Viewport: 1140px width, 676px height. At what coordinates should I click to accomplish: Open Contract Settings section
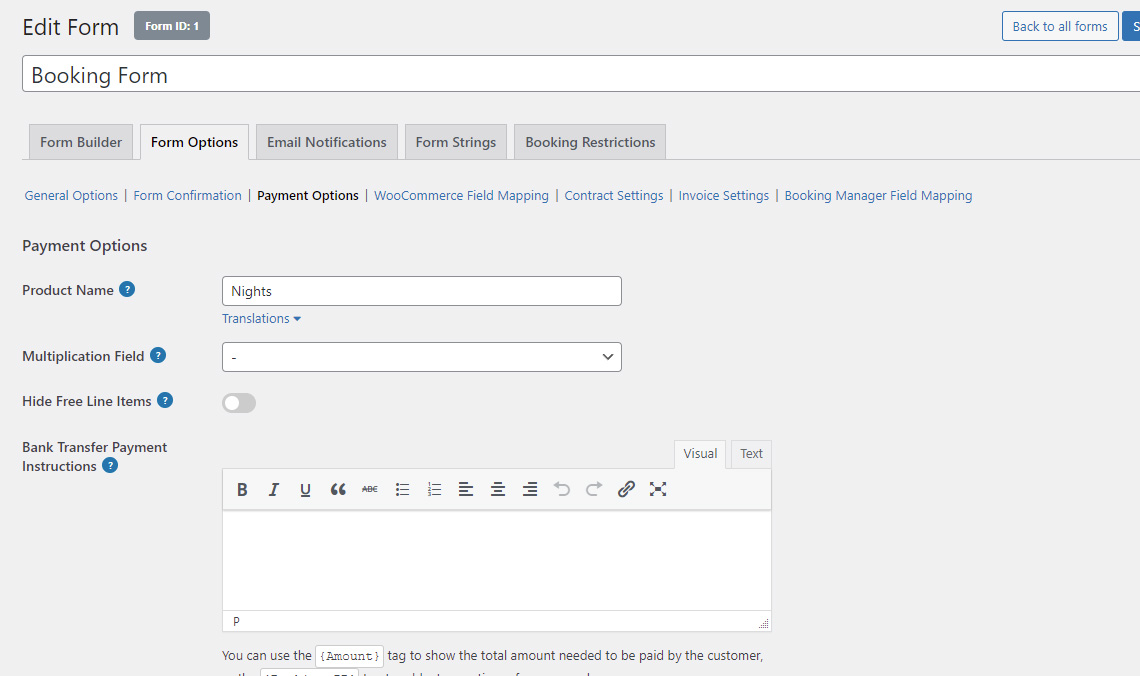[x=614, y=196]
